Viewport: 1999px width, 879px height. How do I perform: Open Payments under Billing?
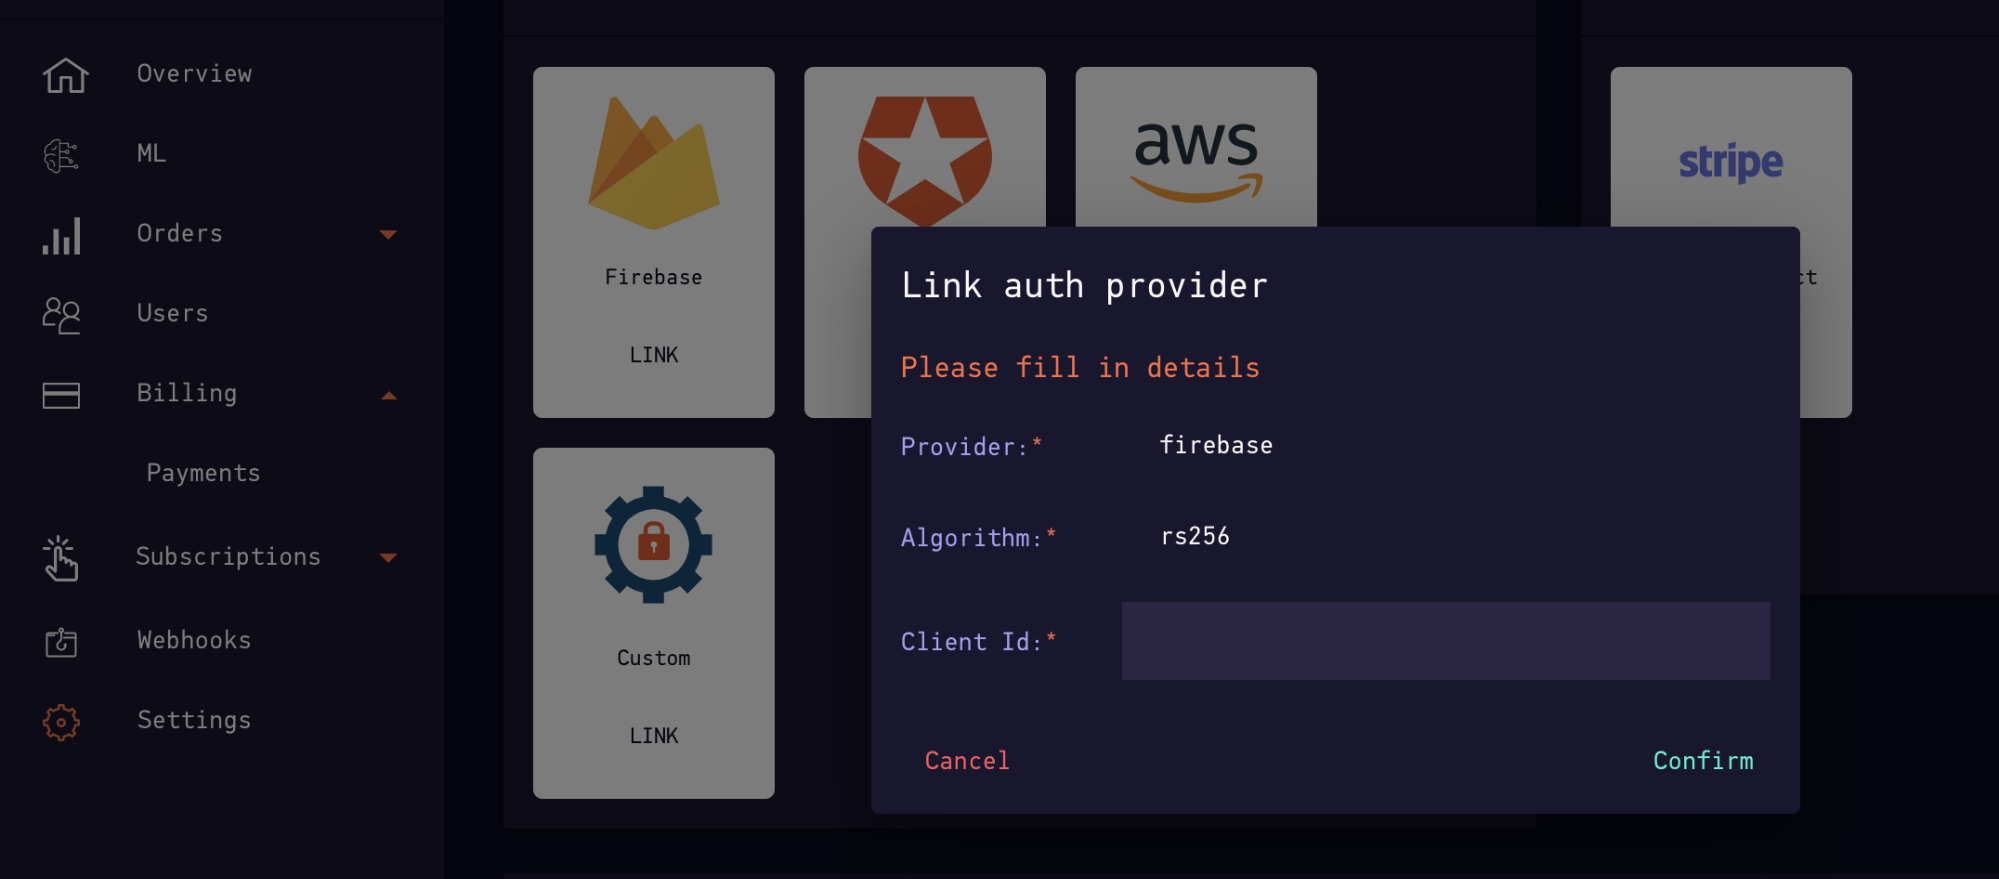203,473
